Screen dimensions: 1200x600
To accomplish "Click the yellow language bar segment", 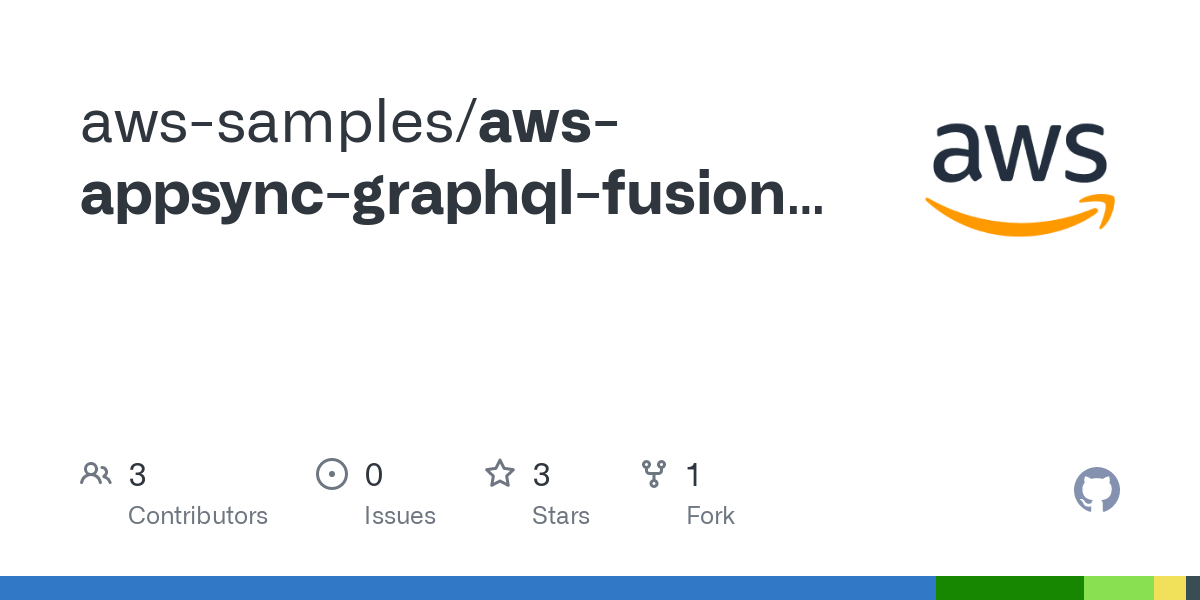I will (1170, 588).
